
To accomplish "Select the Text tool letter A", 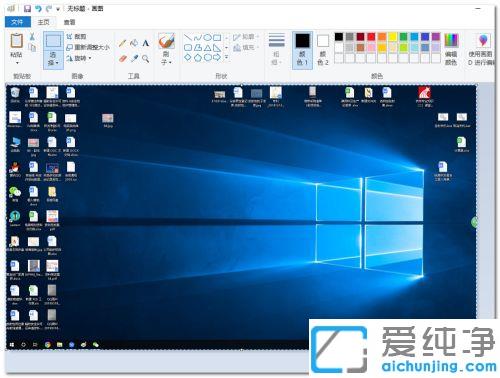I will click(146, 43).
